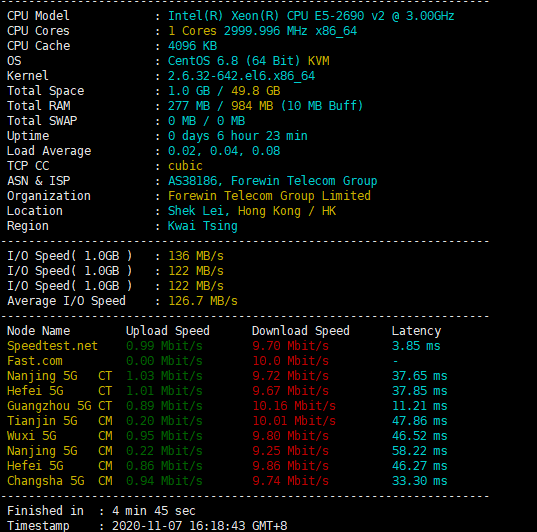Click the Total RAM 984 MB value
The height and width of the screenshot is (532, 537).
pos(252,106)
